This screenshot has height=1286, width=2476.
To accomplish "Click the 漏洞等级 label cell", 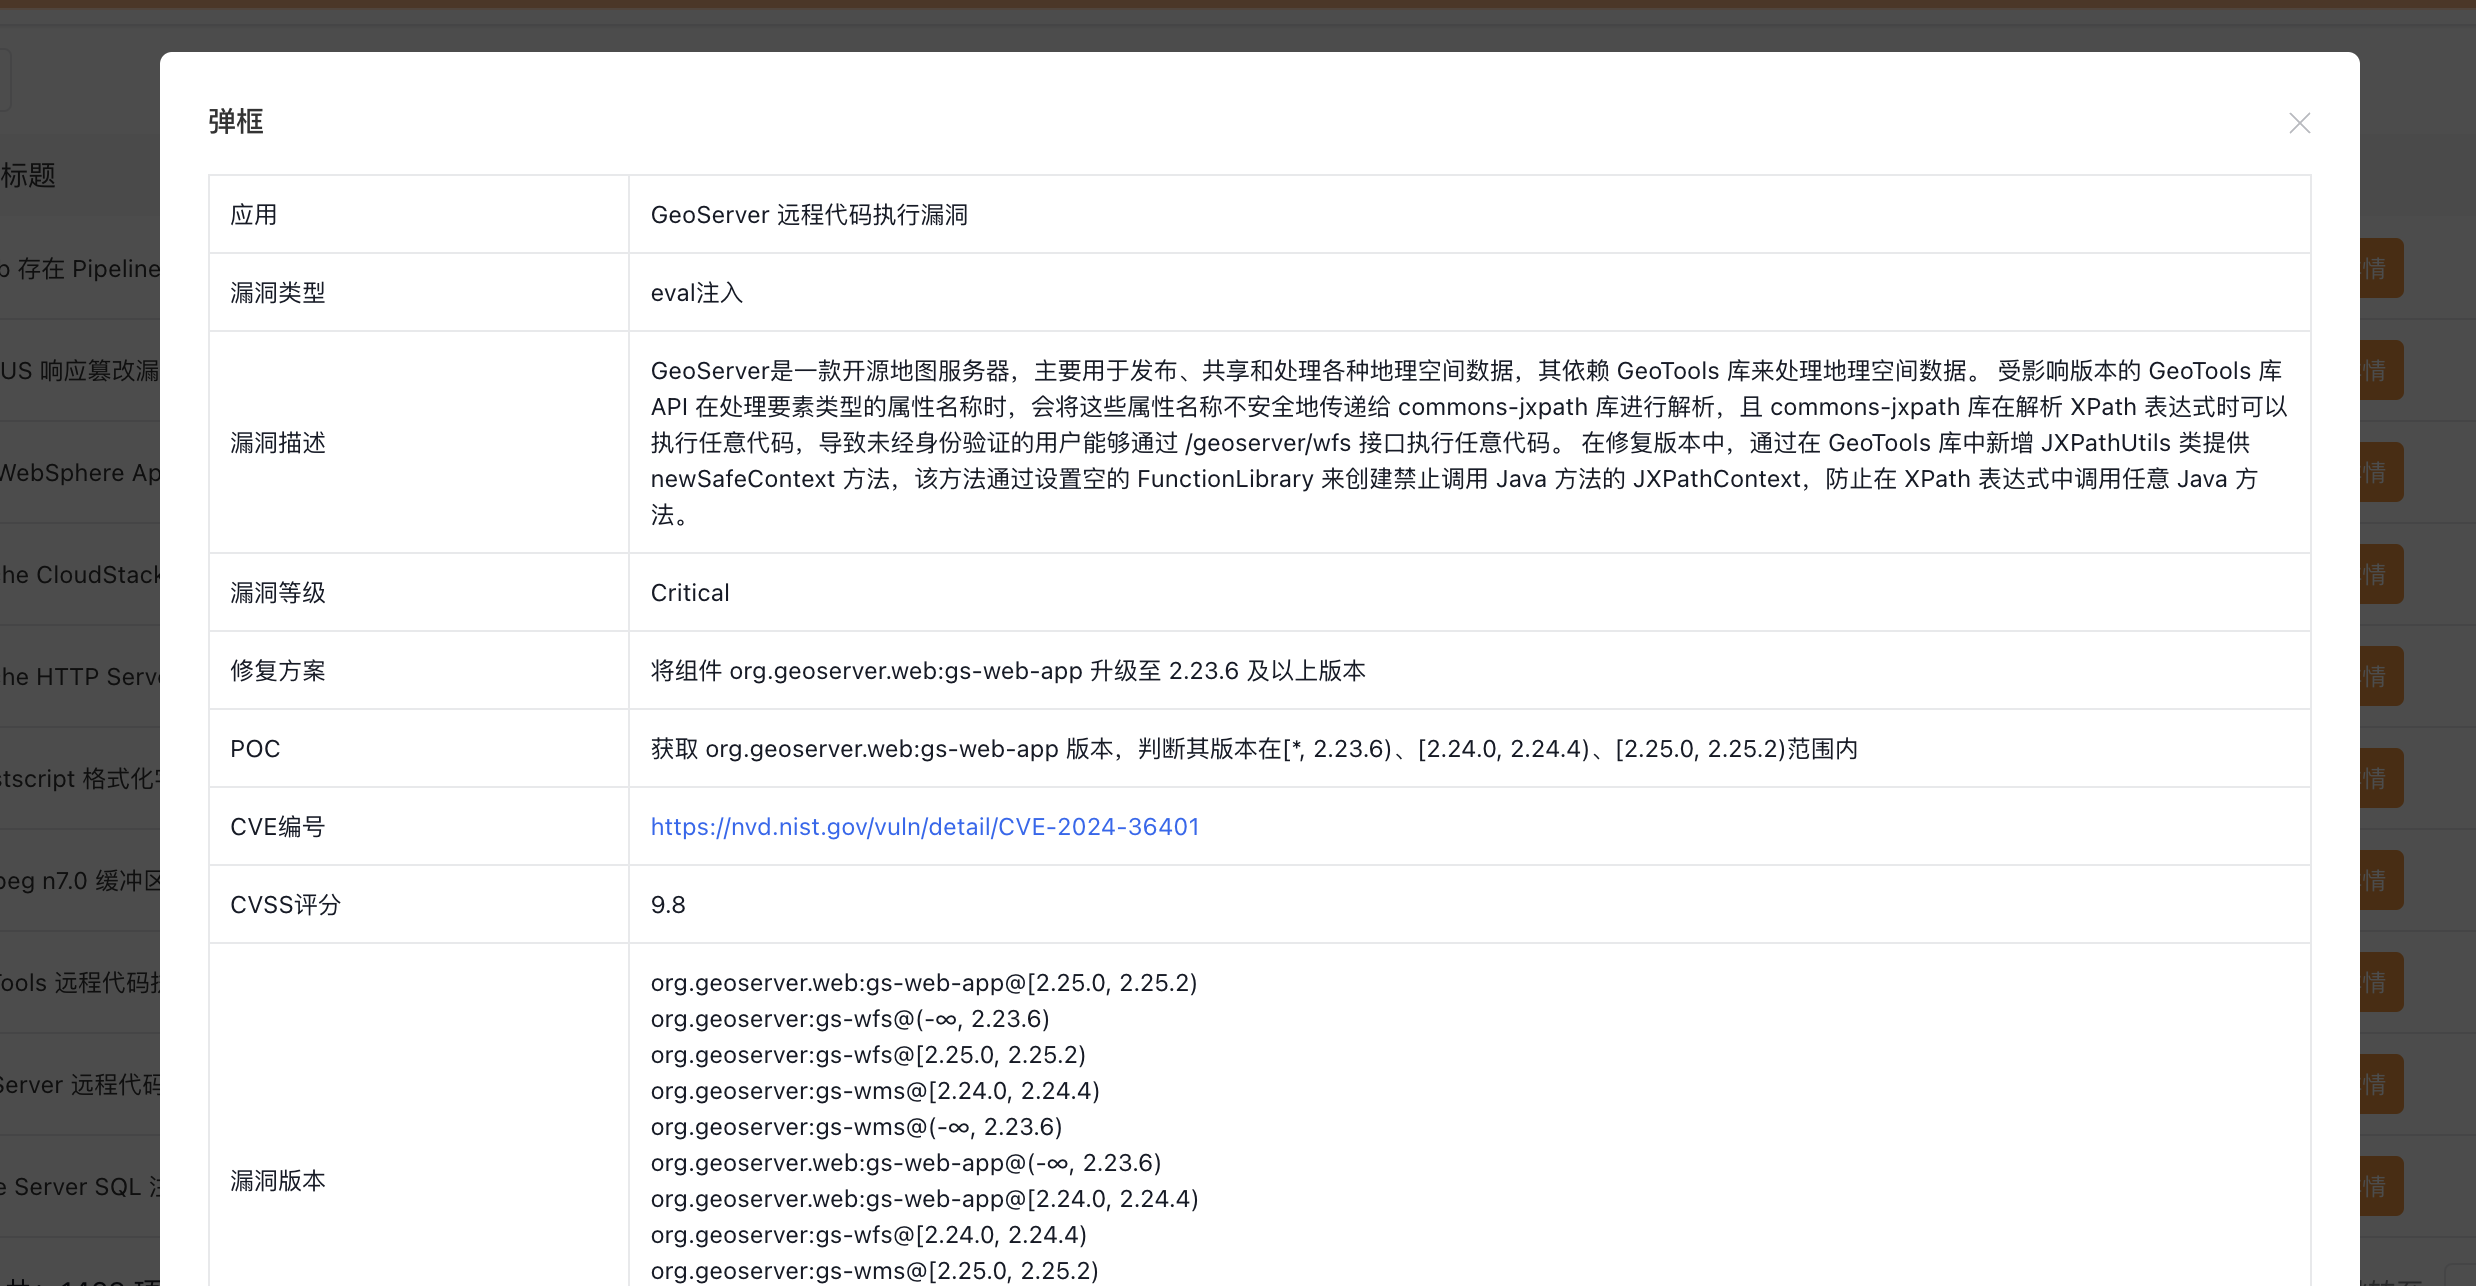I will pos(418,593).
